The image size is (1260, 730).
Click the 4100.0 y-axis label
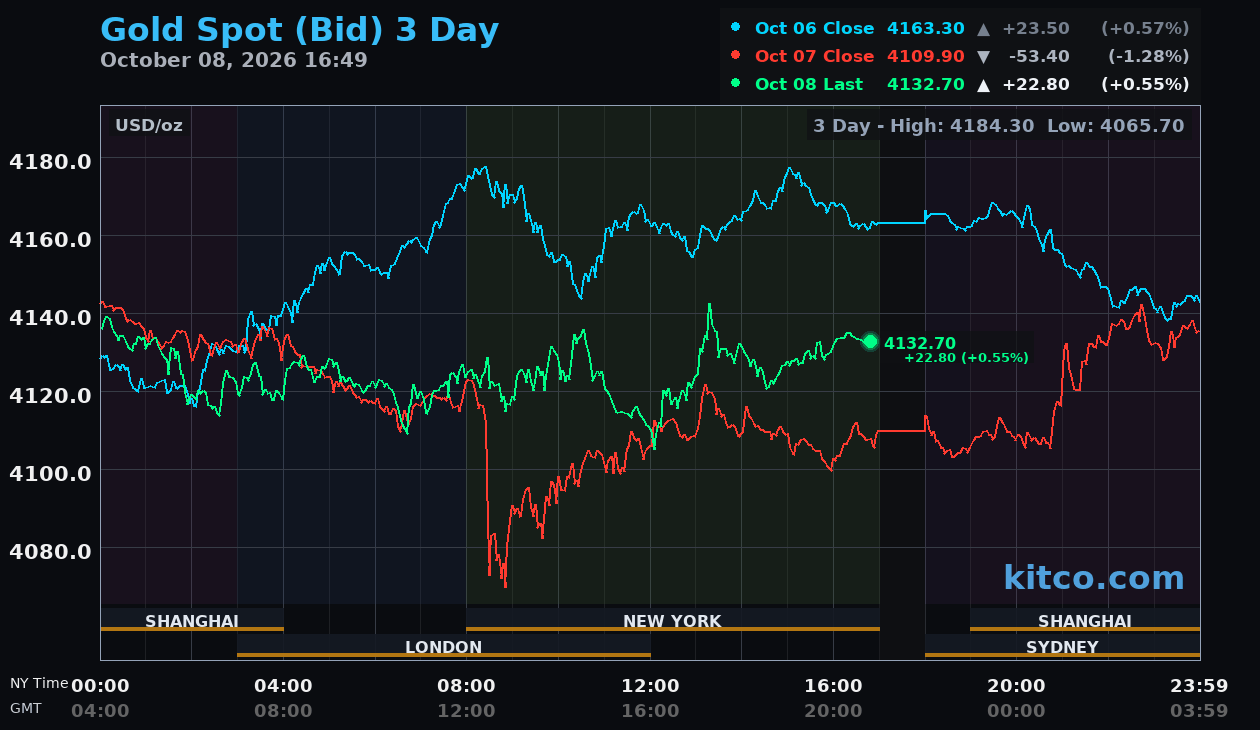point(50,473)
